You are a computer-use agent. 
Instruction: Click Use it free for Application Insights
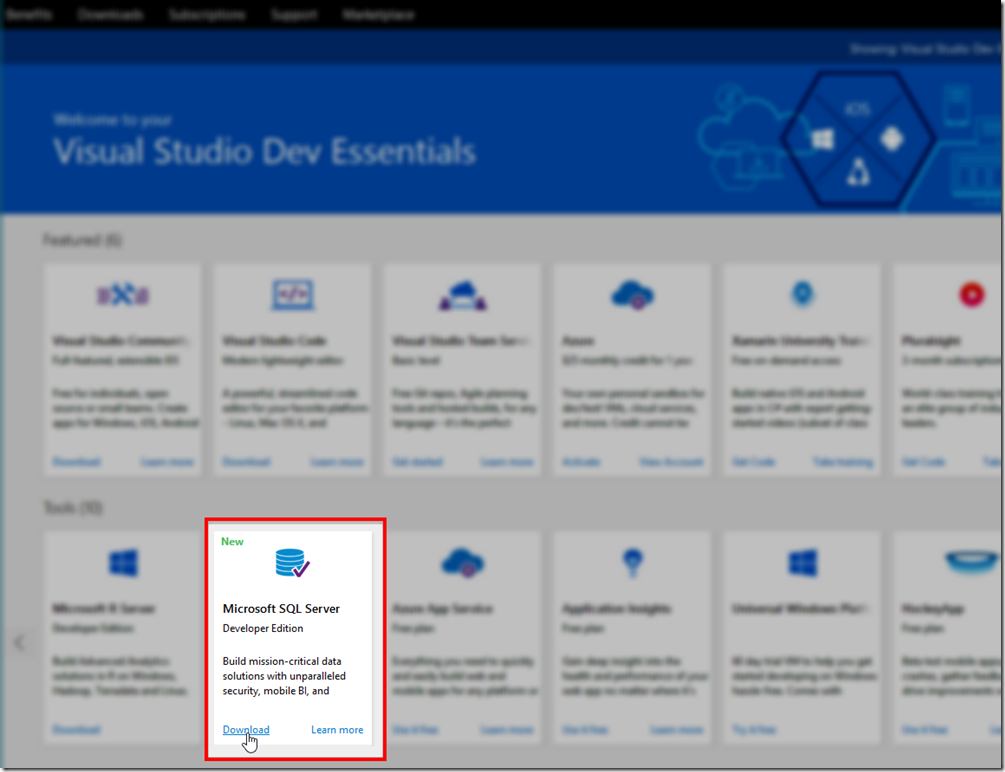point(585,730)
